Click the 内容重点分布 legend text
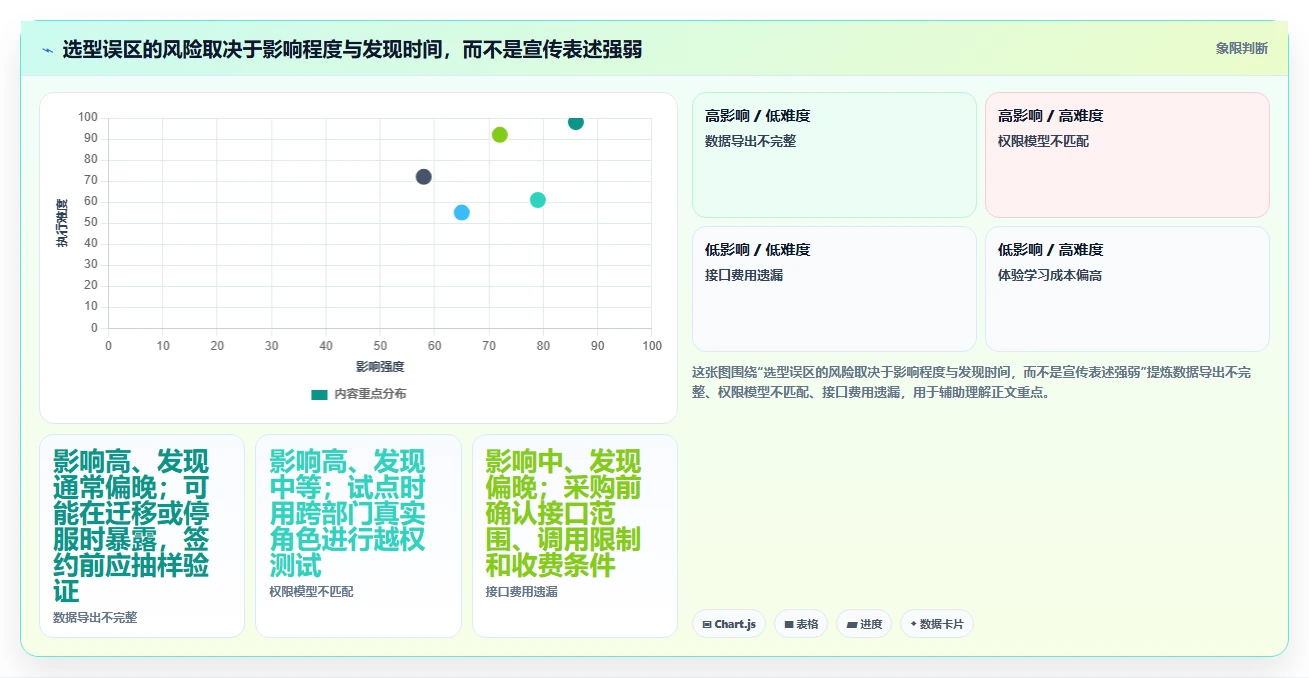The height and width of the screenshot is (678, 1309). [370, 394]
